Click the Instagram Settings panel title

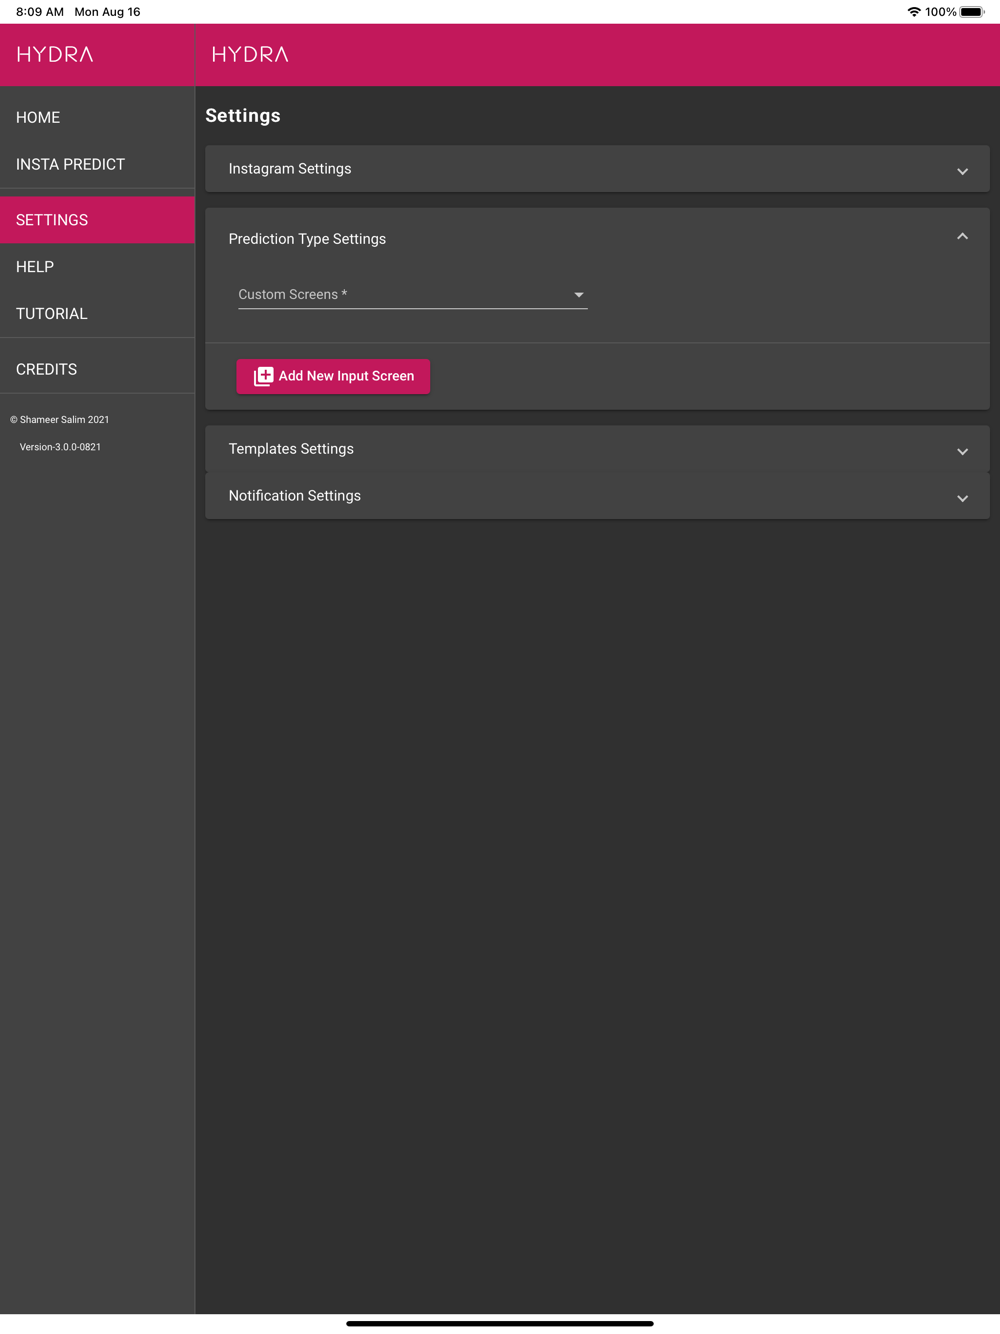[290, 169]
